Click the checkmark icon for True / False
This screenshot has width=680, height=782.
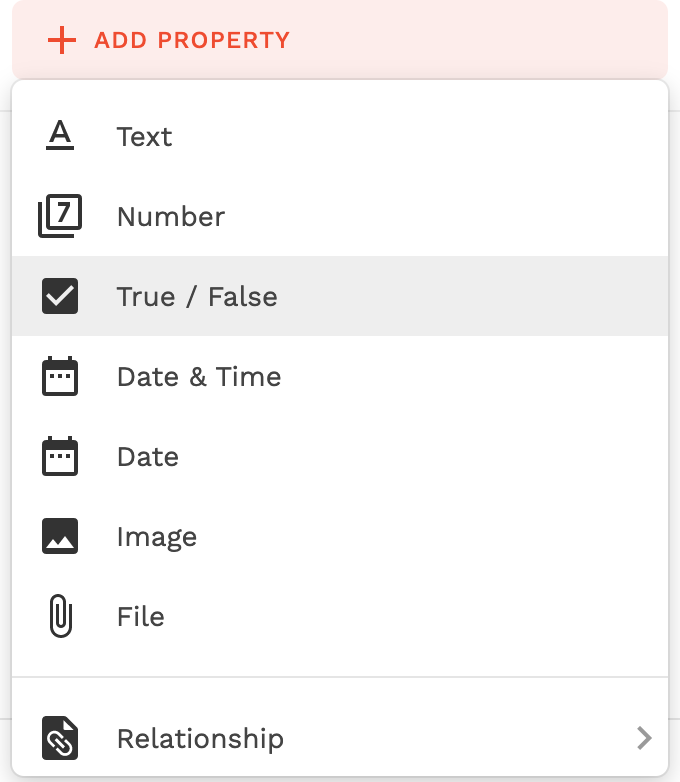[x=60, y=296]
